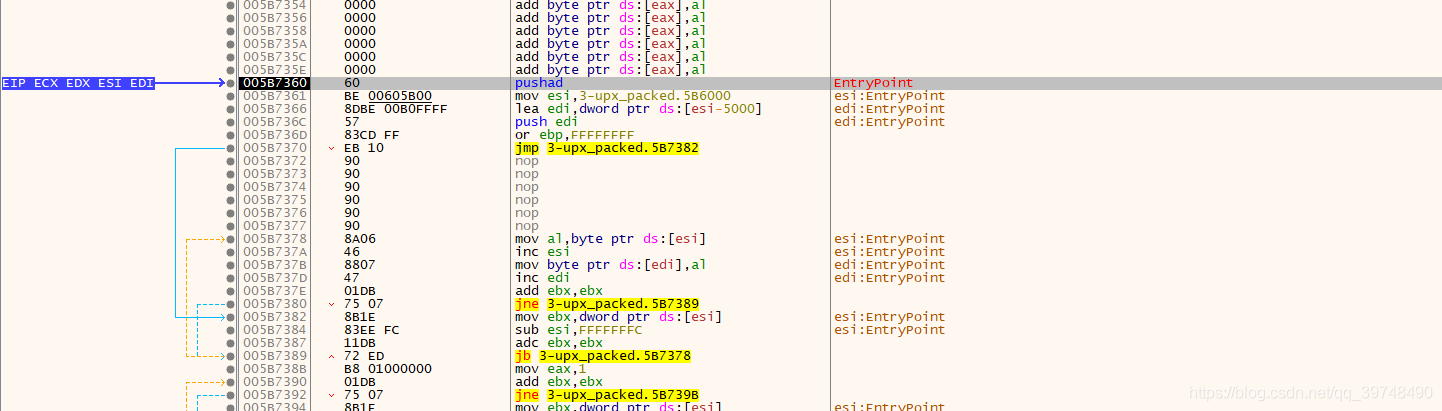Click bytes 8B1E at 005B7382
Viewport: 1442px width, 411px height.
(361, 317)
